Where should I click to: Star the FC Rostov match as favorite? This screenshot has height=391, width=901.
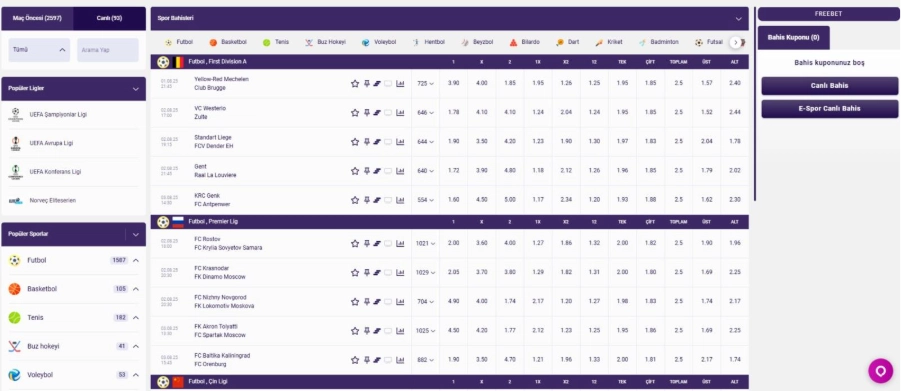click(355, 243)
